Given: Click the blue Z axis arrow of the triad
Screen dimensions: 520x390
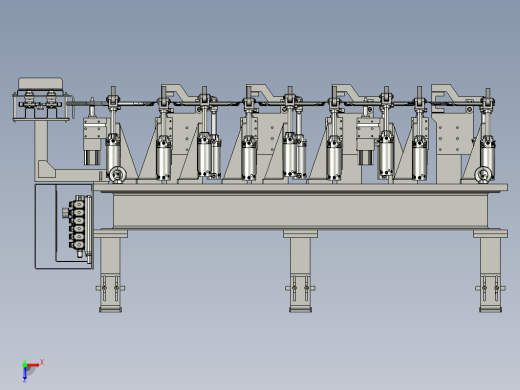Looking at the screenshot, I should (25, 374).
